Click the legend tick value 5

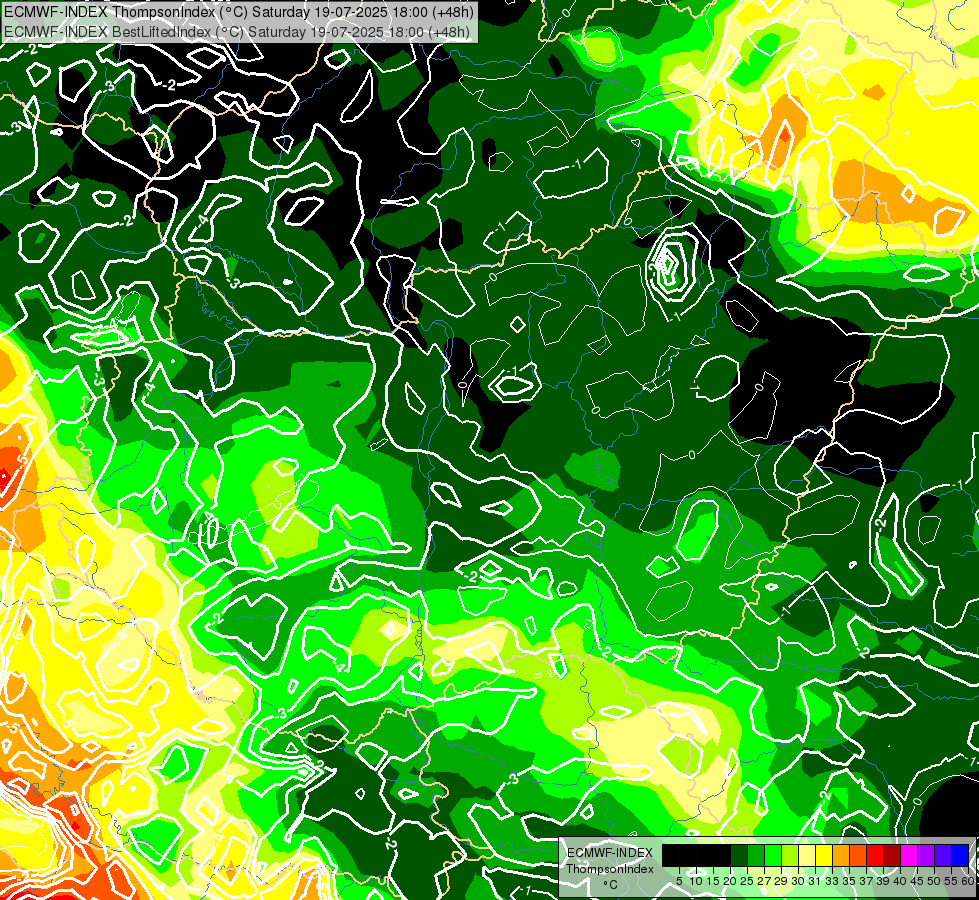point(679,881)
